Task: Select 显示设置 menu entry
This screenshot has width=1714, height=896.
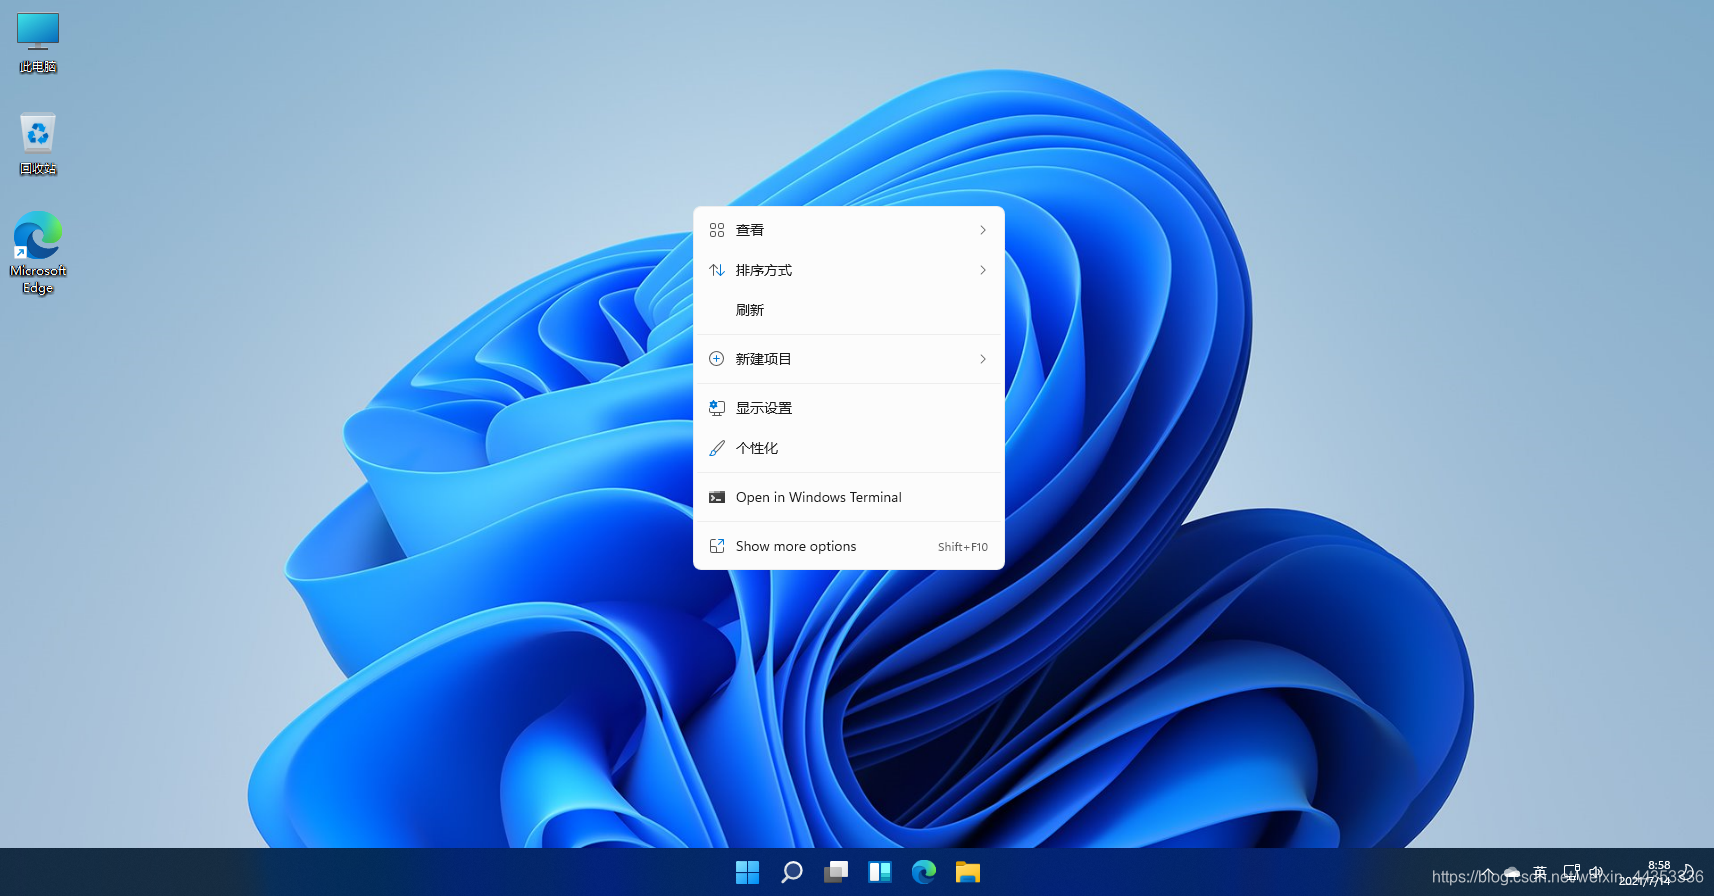Action: click(x=849, y=408)
